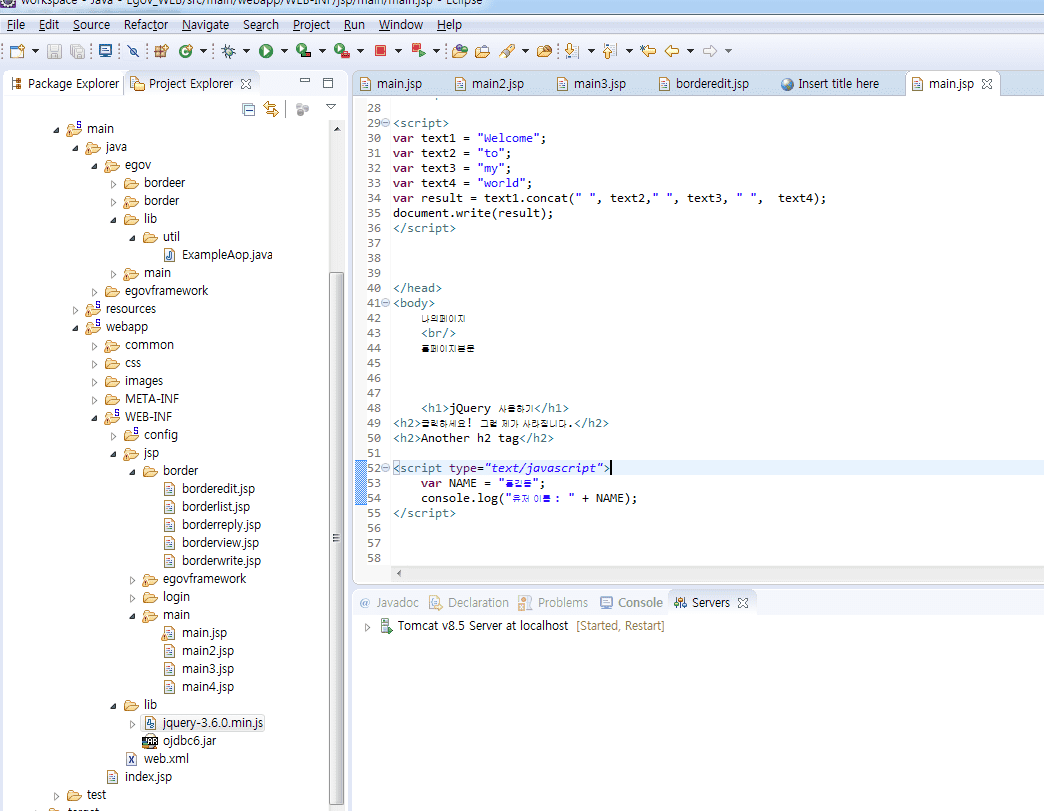Toggle Link with Editor in Project Explorer

[270, 109]
